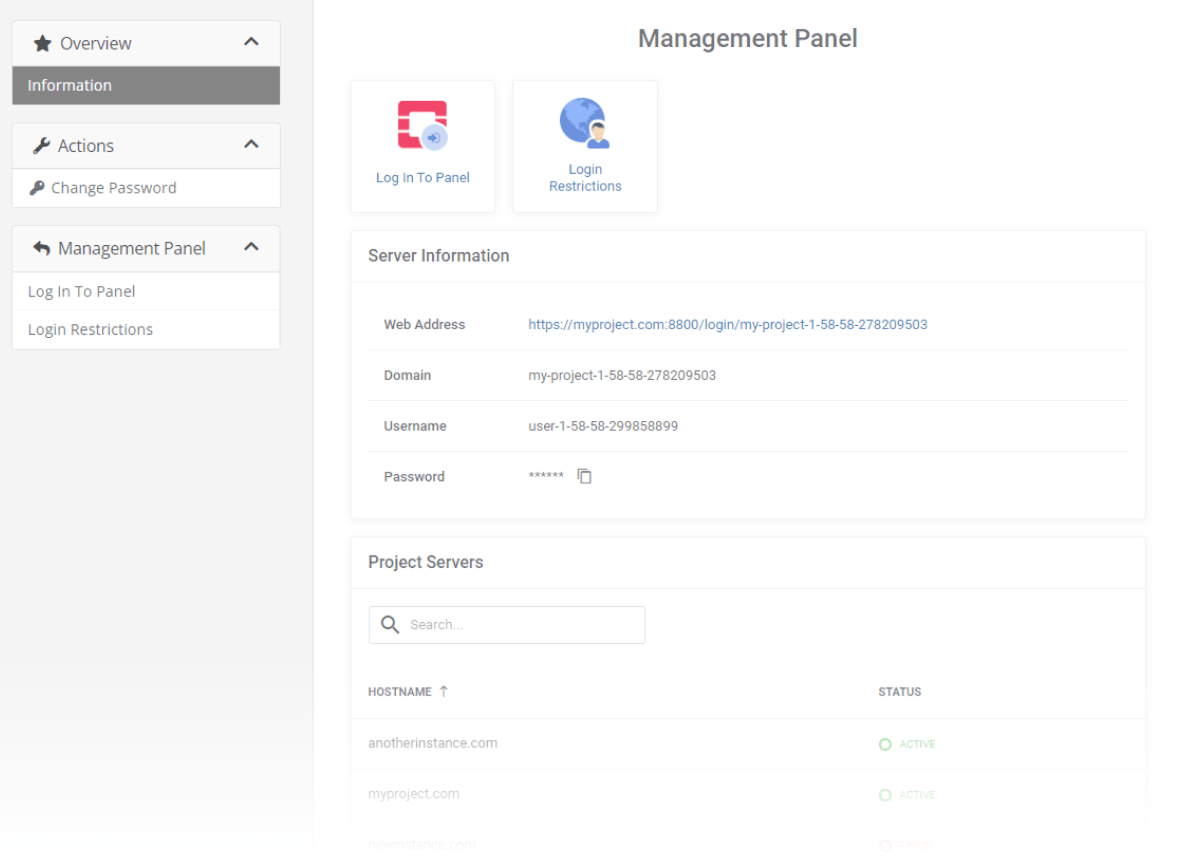Click the ACTIVE status of anotherinstance.com
The image size is (1200, 860).
[x=917, y=744]
